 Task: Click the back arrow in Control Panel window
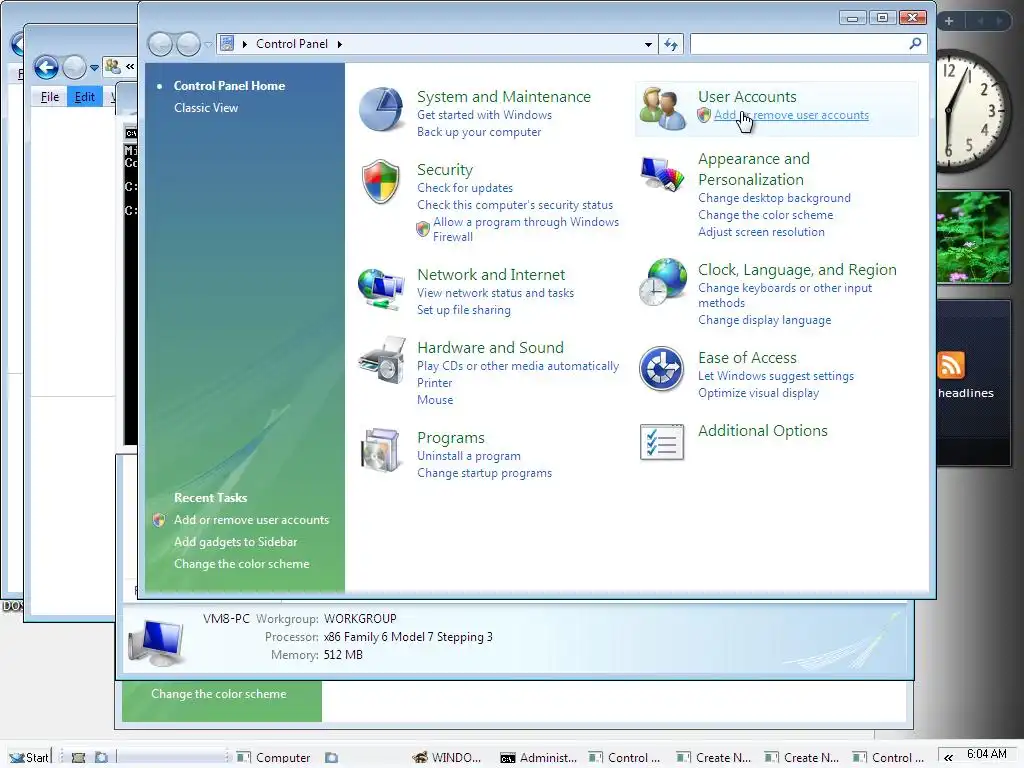pos(161,44)
